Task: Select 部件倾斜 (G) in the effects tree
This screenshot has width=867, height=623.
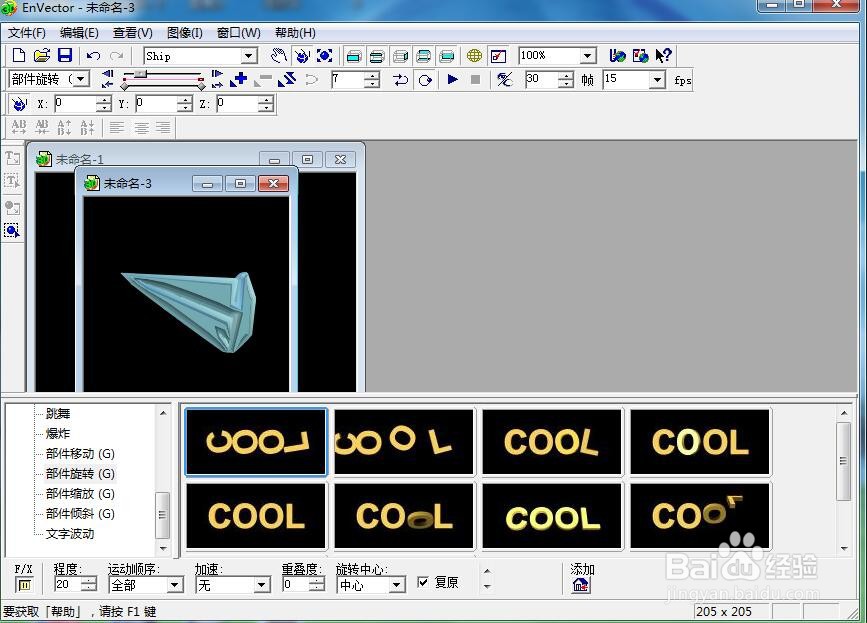Action: pyautogui.click(x=80, y=514)
